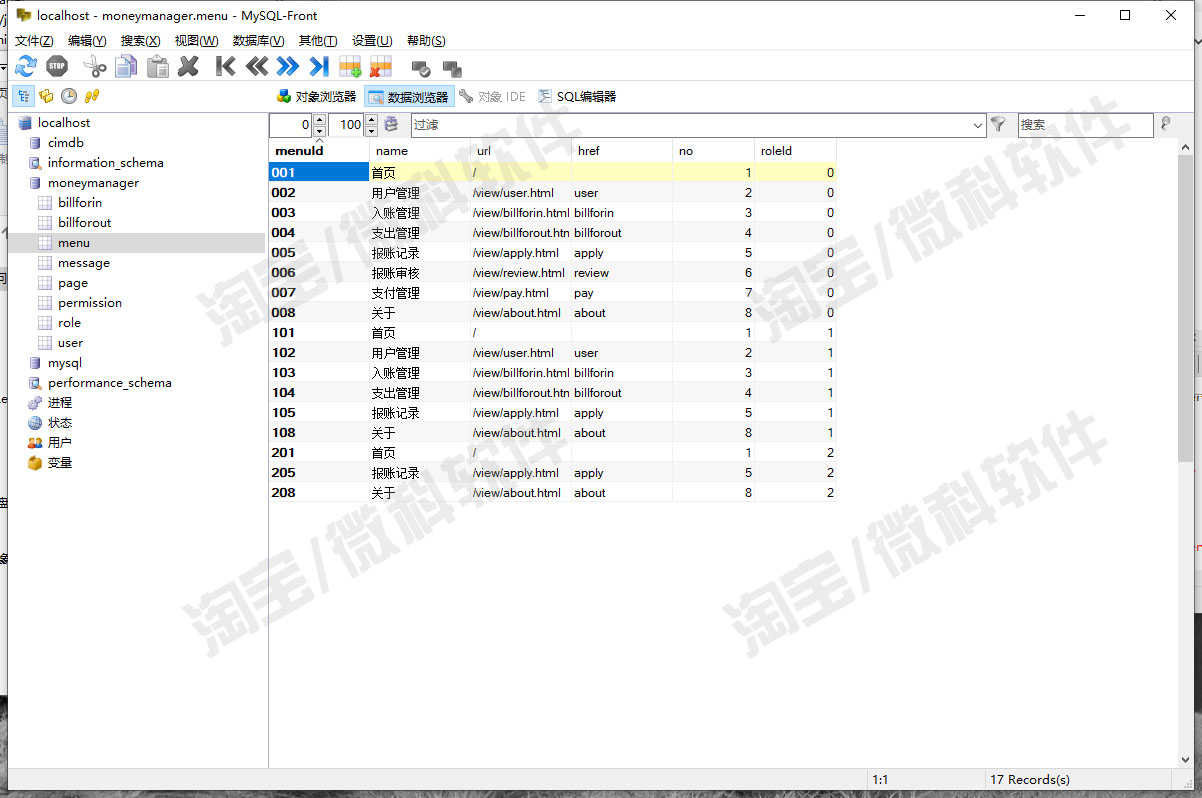Open the 文件 menu
Screen dimensions: 1202x798
coord(34,40)
